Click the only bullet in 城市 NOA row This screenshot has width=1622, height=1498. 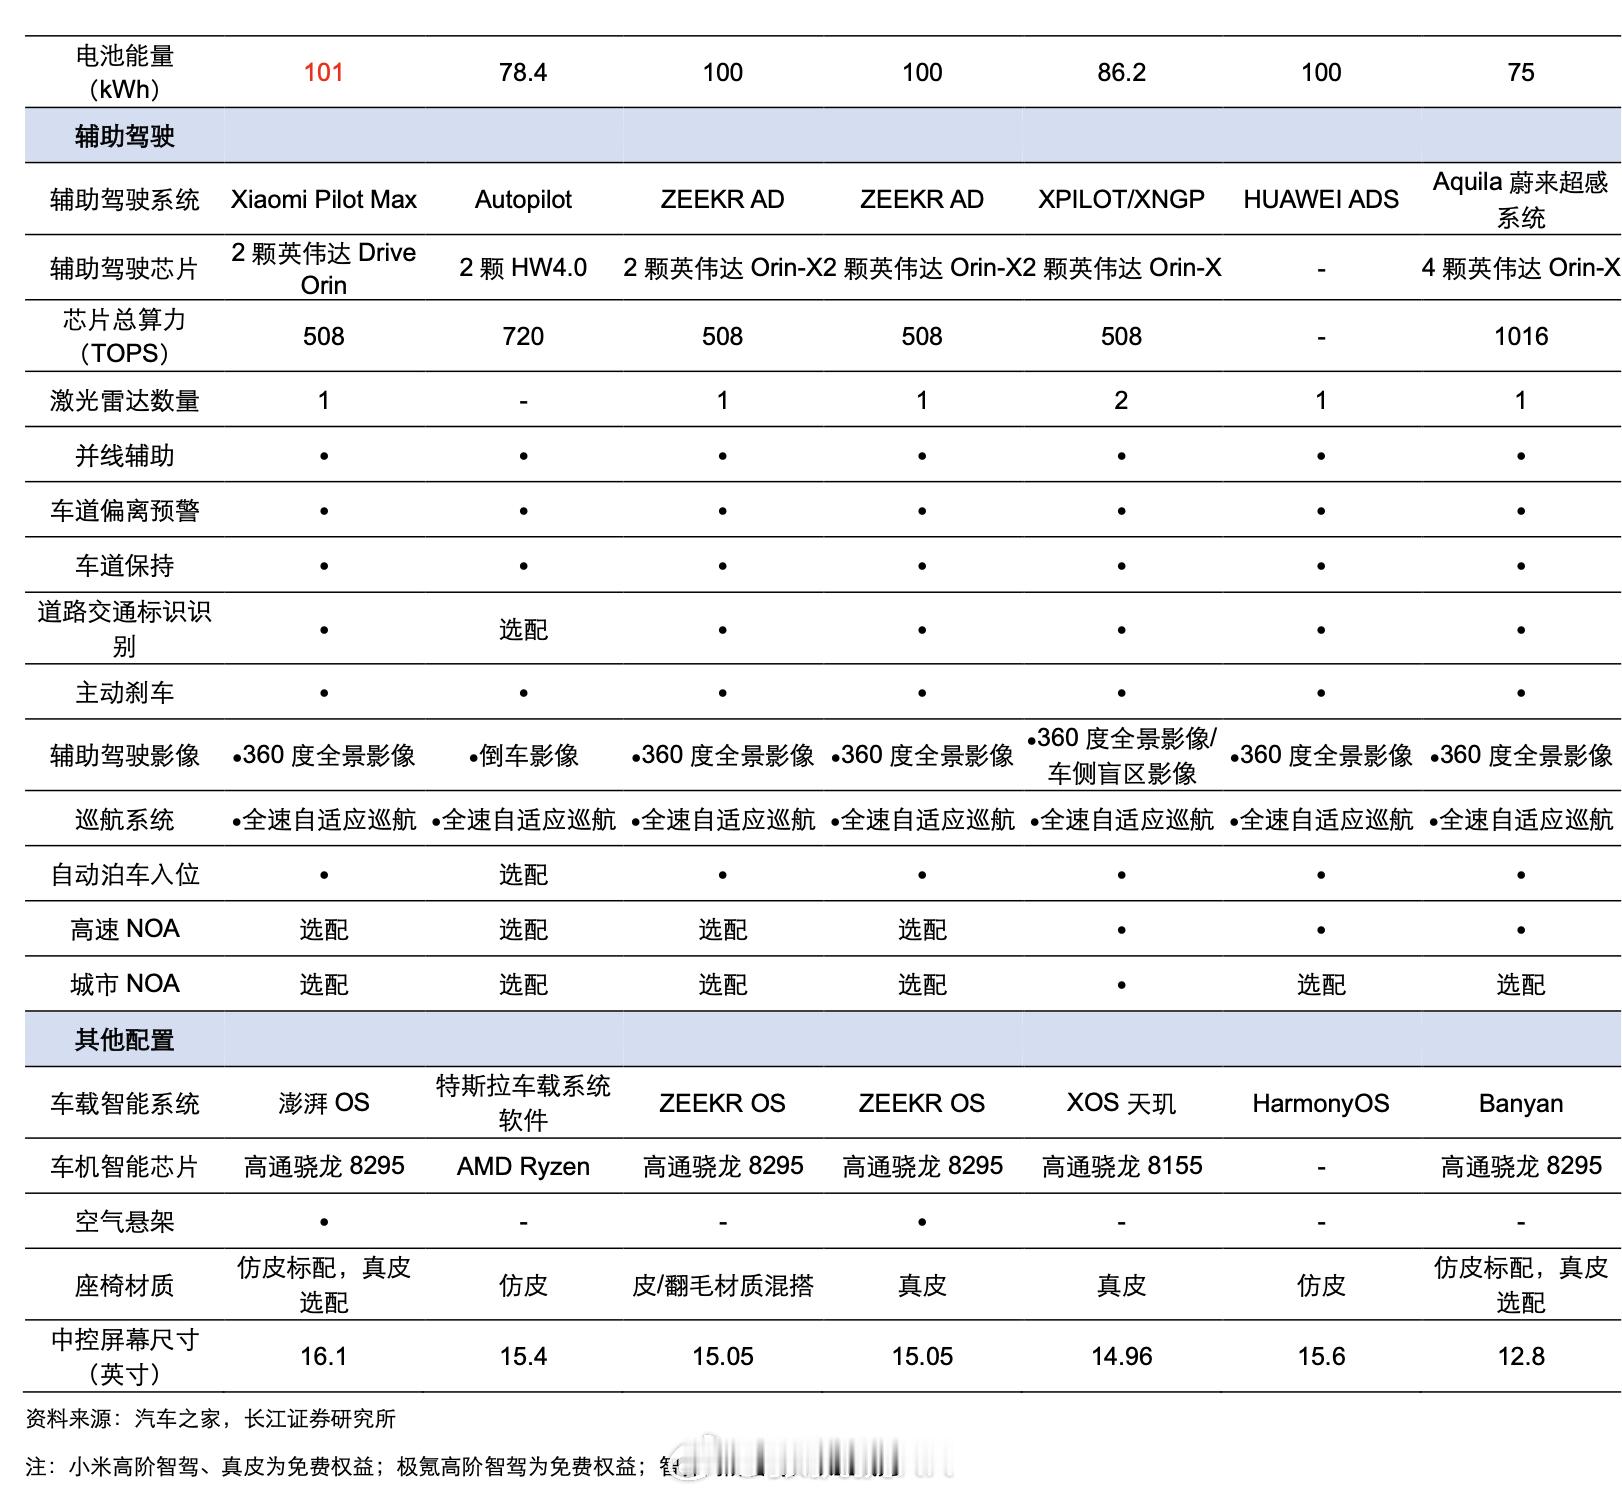(x=1121, y=985)
